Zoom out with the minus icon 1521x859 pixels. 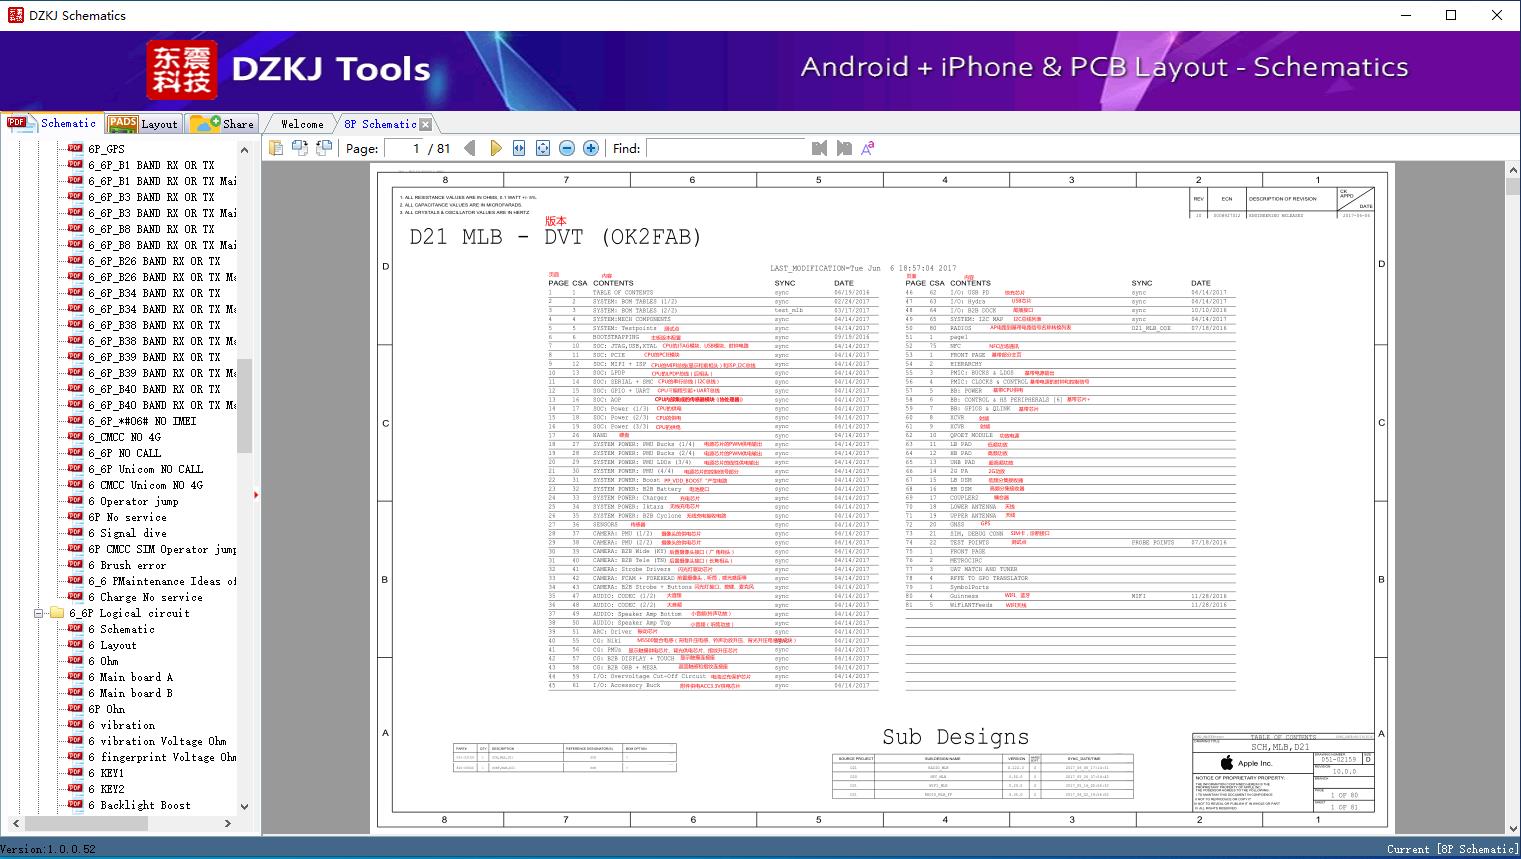click(x=567, y=148)
